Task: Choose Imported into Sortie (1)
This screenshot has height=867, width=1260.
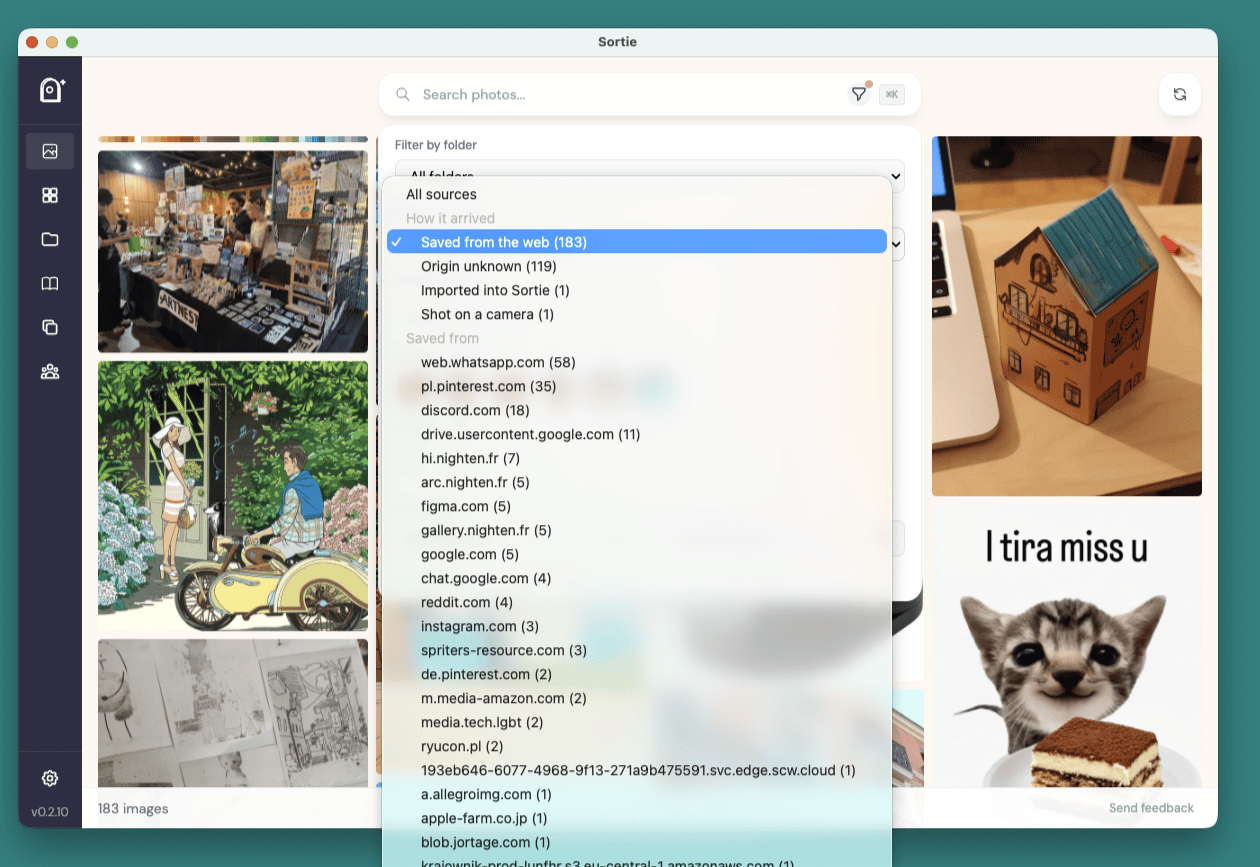Action: coord(637,290)
